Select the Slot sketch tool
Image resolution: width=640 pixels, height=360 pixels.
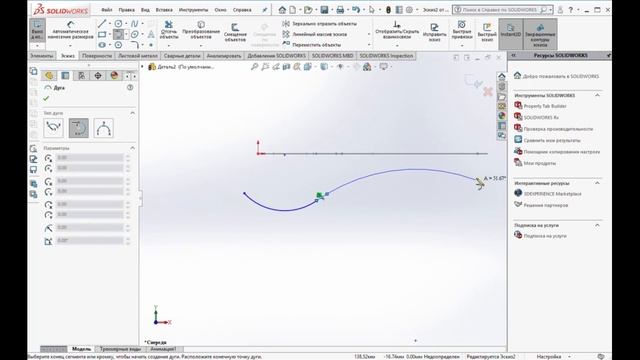point(102,44)
